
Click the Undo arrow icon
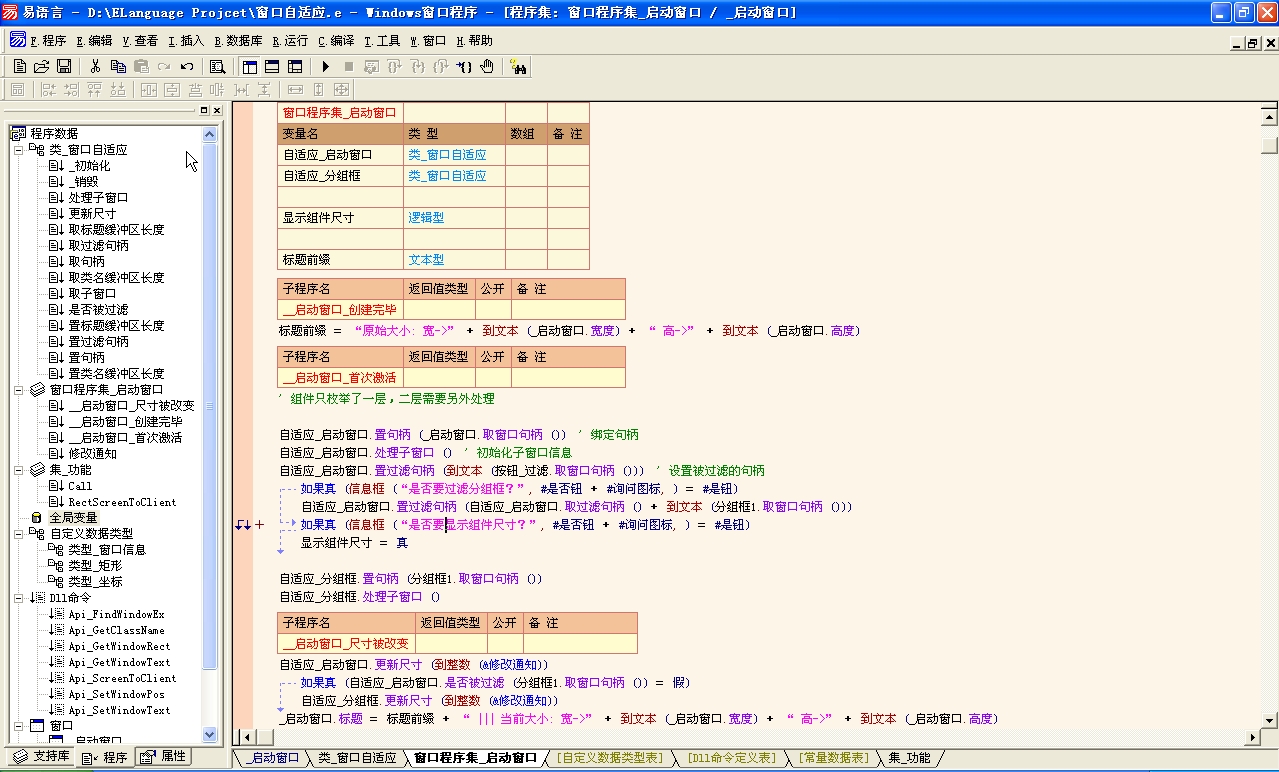(x=187, y=66)
